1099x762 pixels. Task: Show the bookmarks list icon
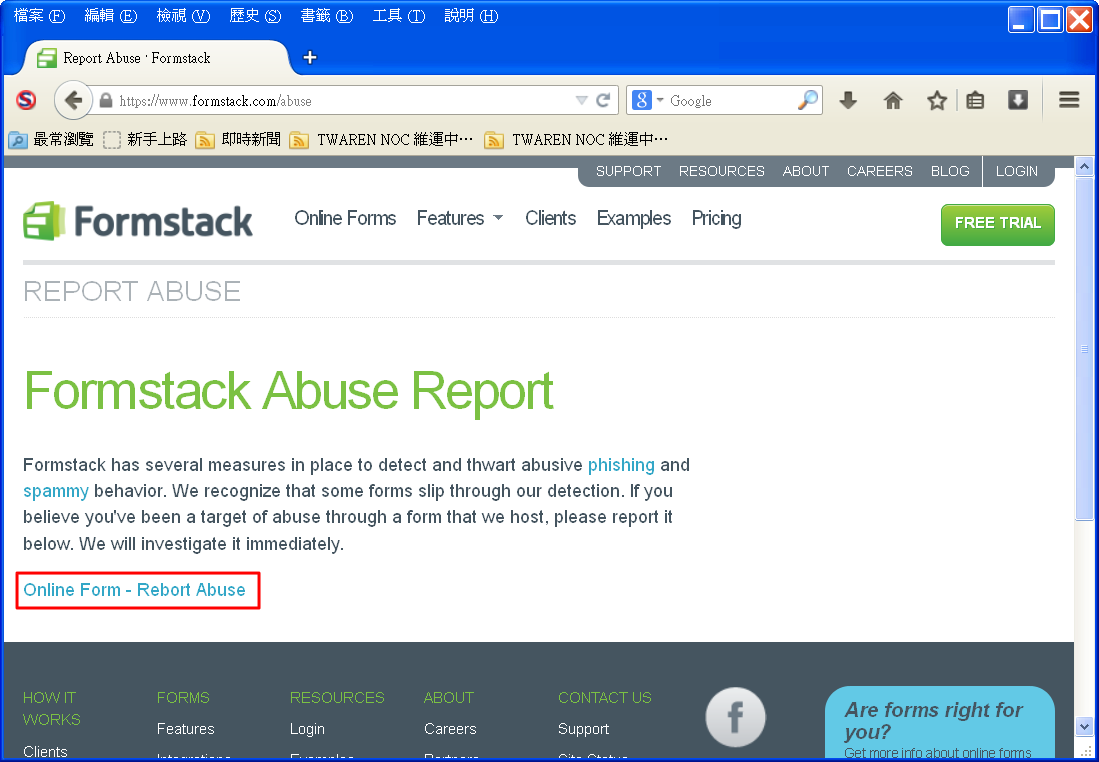coord(975,100)
